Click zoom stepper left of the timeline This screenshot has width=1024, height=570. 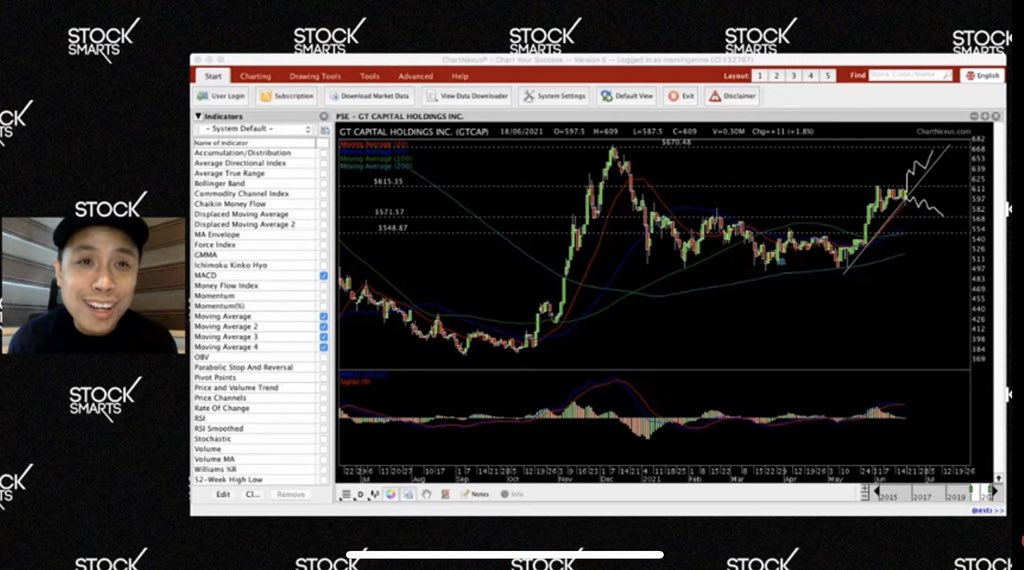(865, 493)
